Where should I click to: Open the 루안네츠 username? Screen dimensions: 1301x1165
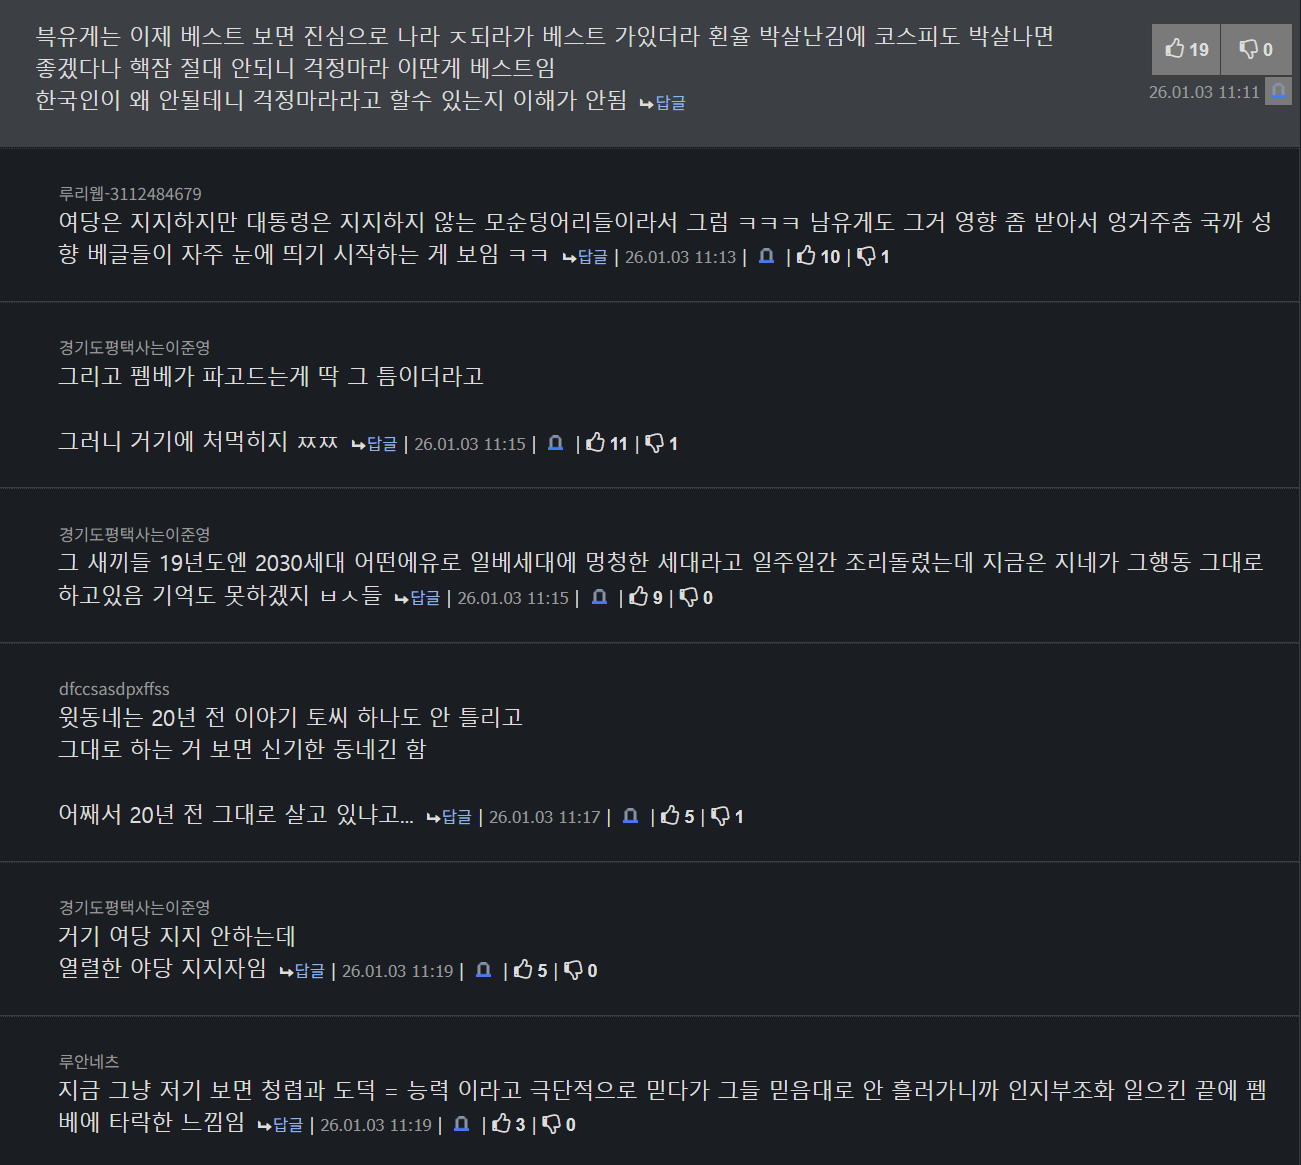point(89,1061)
